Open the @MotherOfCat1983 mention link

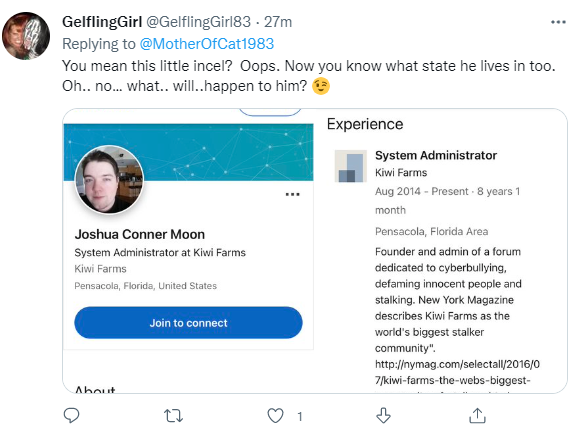click(207, 44)
